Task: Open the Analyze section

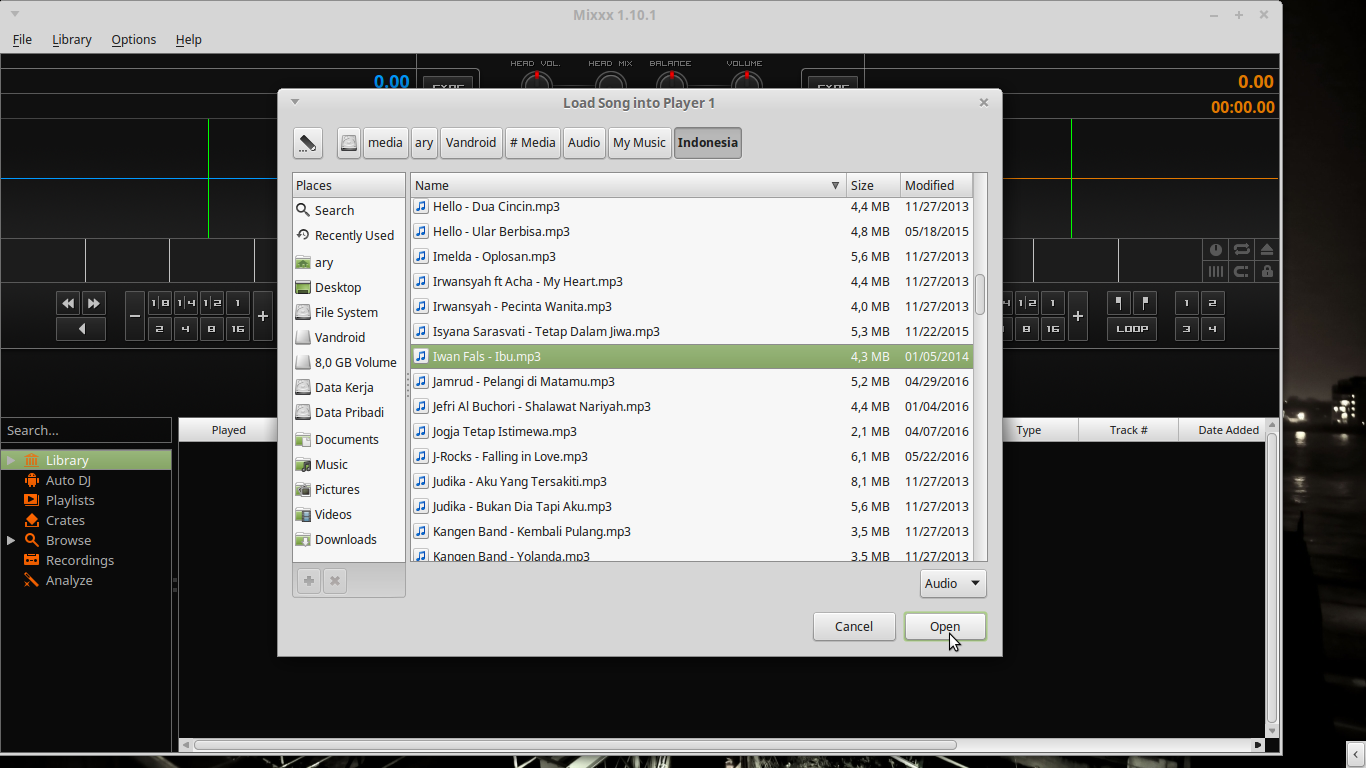Action: click(x=69, y=580)
